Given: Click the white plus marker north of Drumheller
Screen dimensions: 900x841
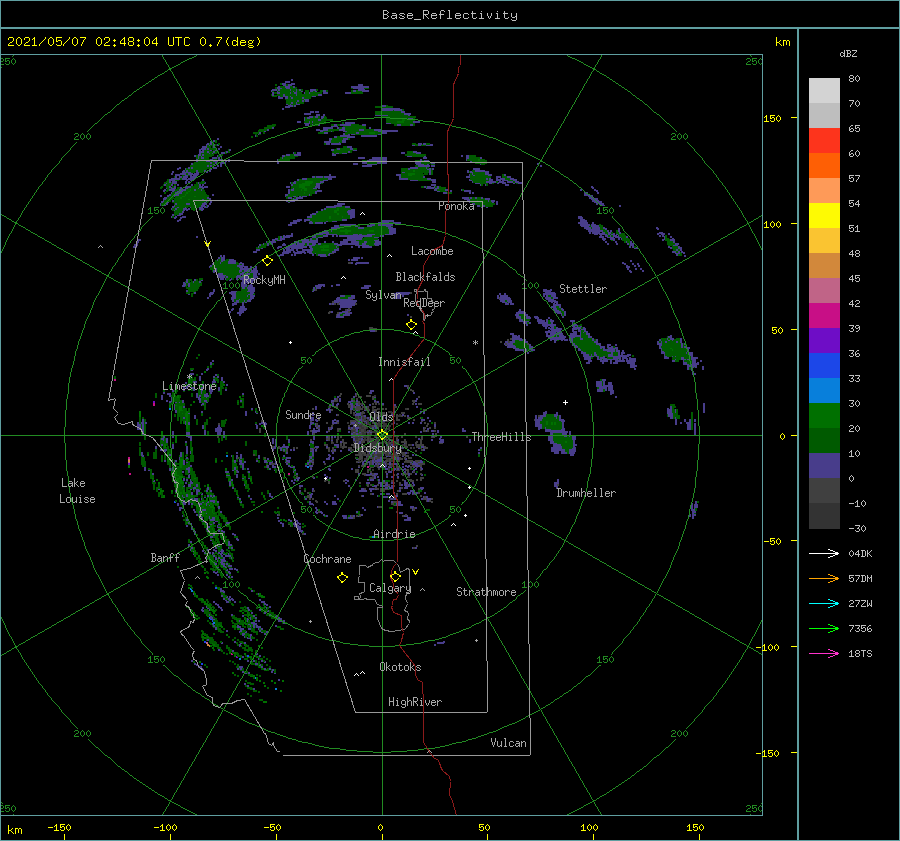Looking at the screenshot, I should [x=565, y=402].
